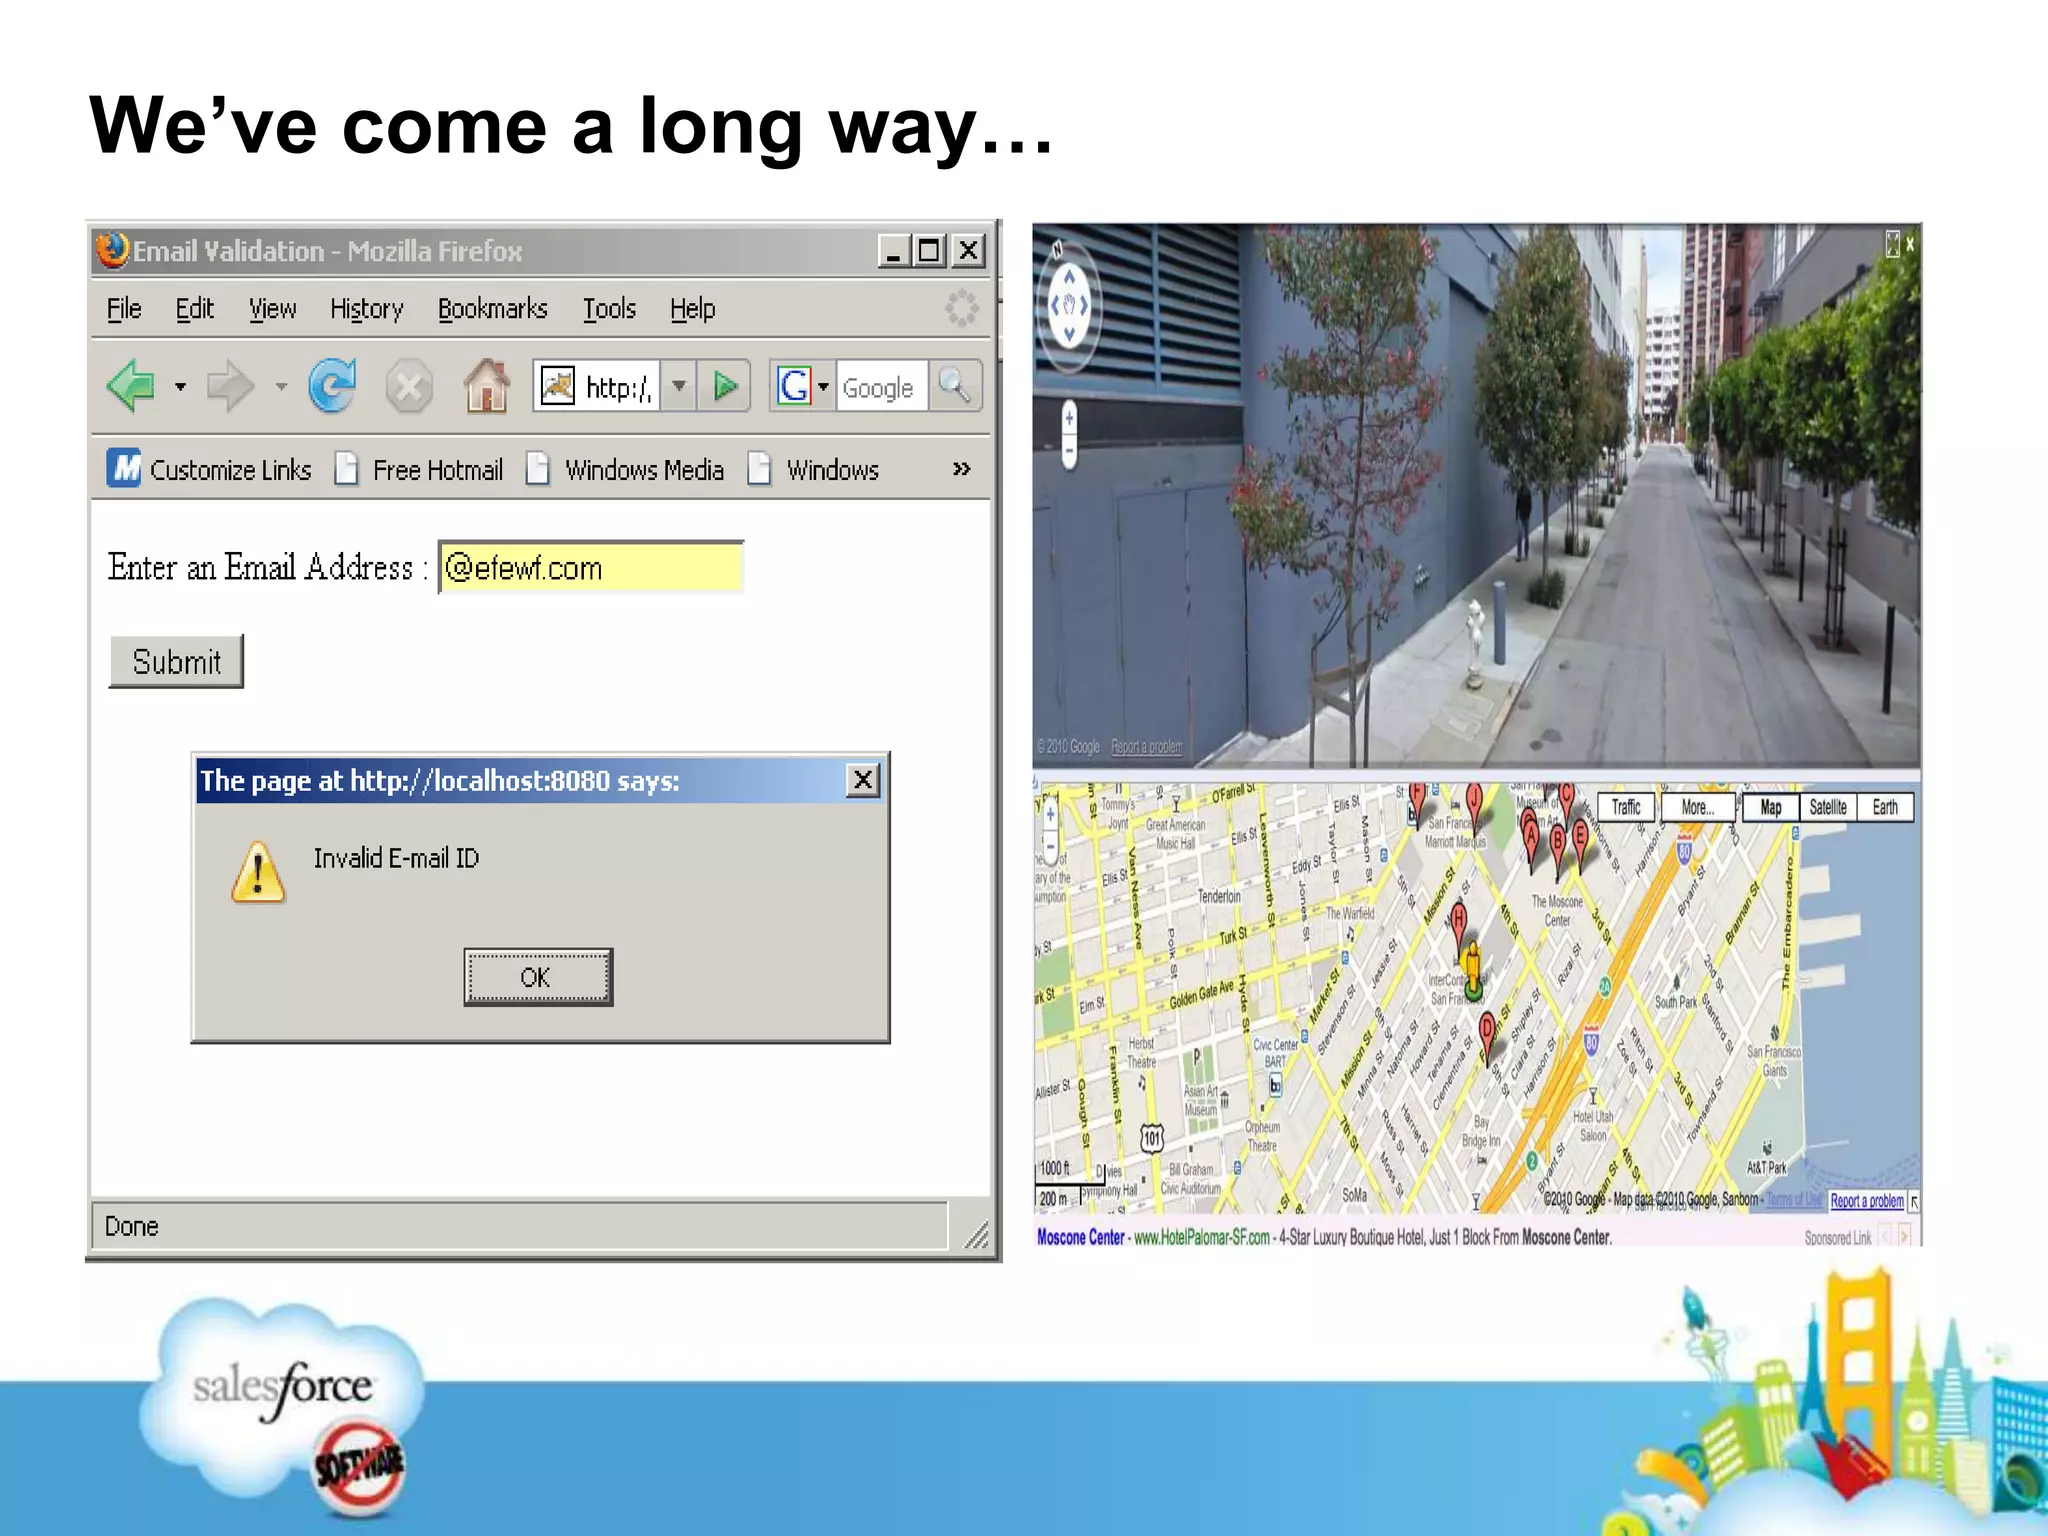
Task: Open the Bookmarks menu
Action: pos(492,309)
